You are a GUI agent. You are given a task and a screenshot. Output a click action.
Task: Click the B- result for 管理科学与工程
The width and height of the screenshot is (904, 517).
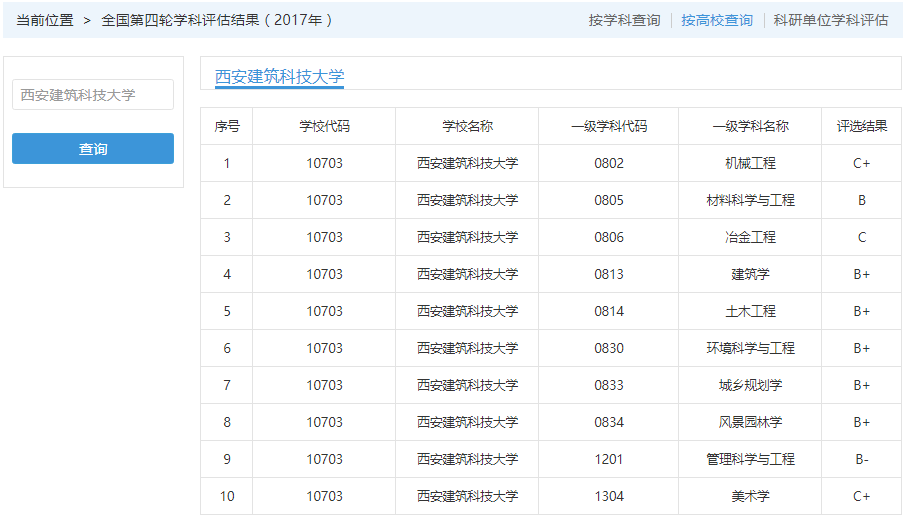(861, 459)
